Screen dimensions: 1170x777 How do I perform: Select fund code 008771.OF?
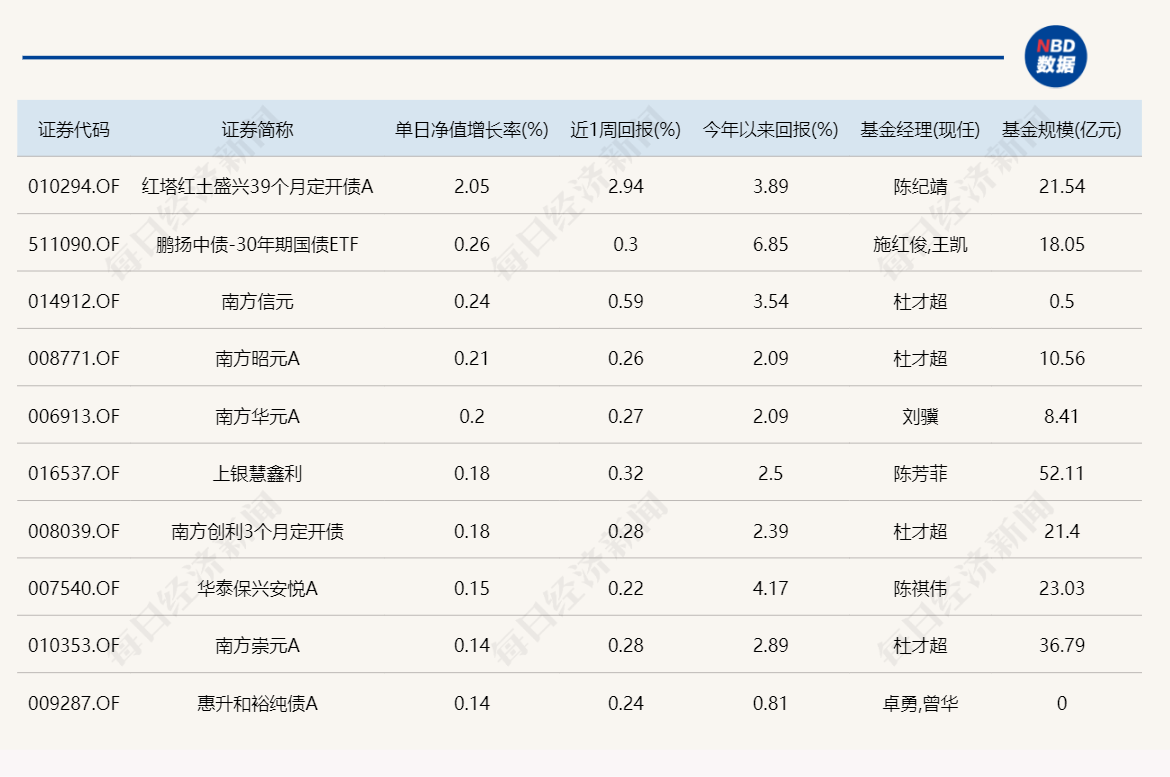click(x=74, y=358)
